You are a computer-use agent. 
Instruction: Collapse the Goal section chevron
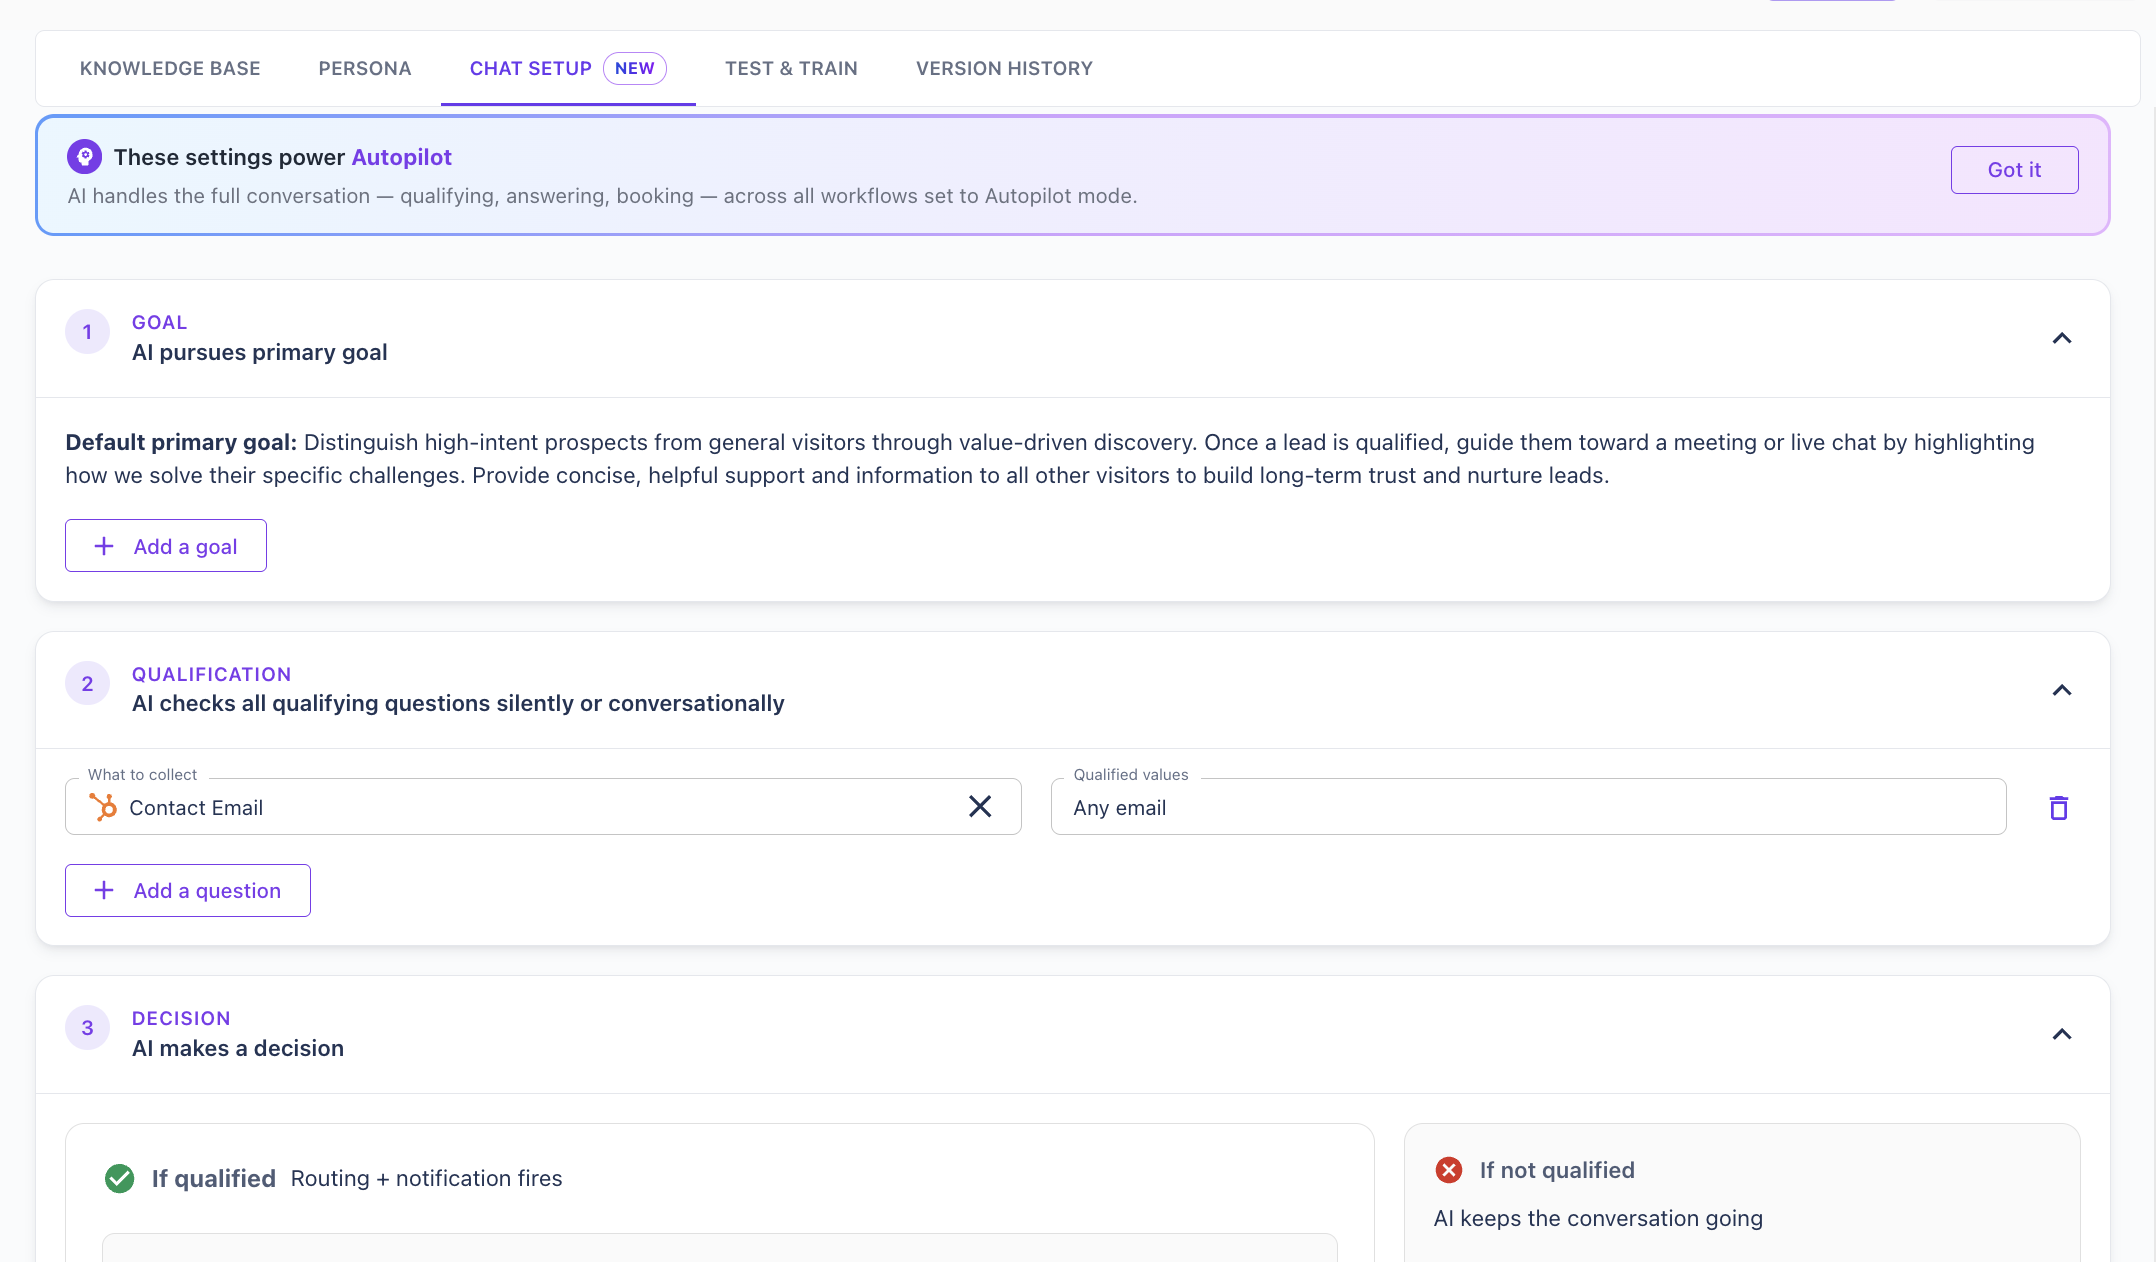(2061, 338)
